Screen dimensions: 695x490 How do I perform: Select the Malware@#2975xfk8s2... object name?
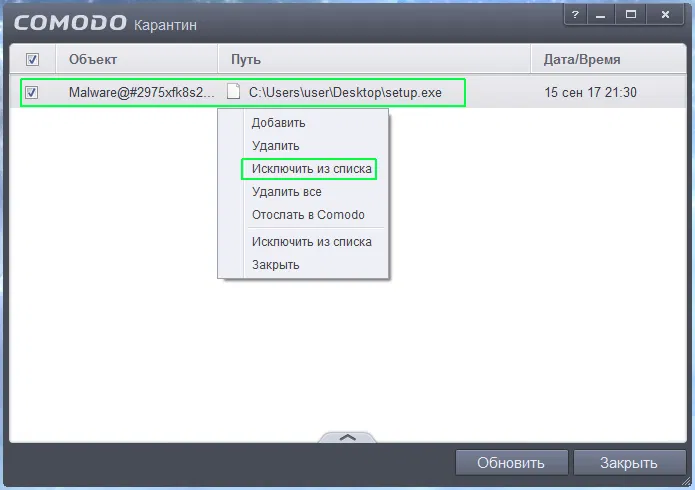click(x=141, y=92)
